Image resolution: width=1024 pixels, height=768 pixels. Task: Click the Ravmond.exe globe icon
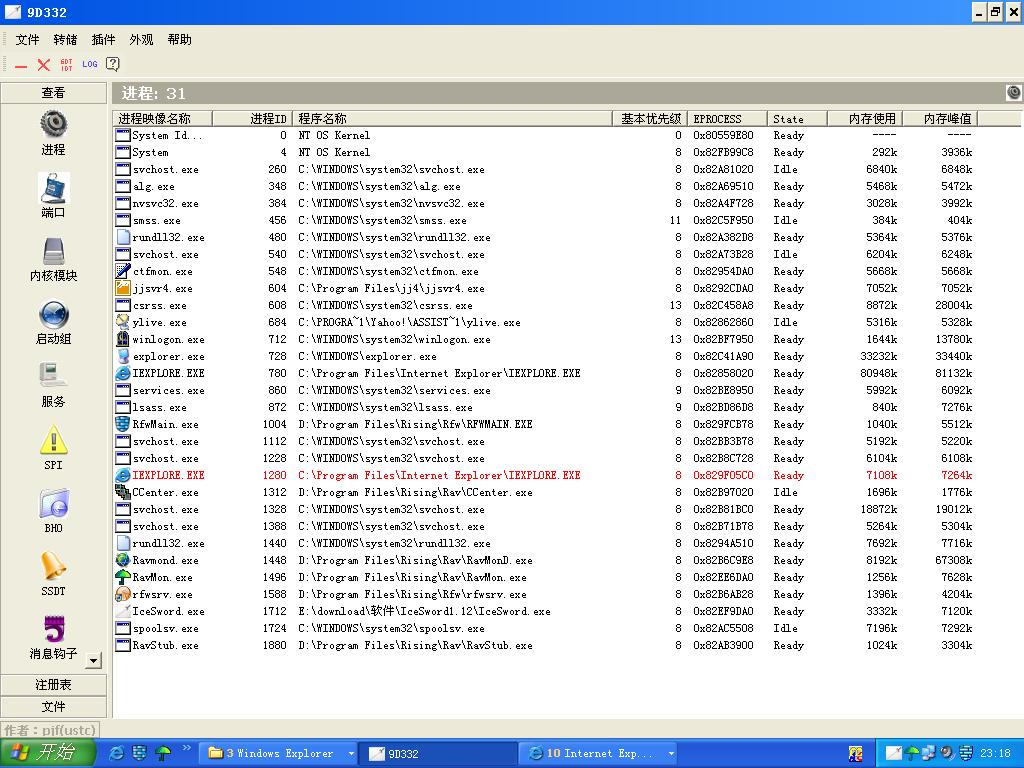pyautogui.click(x=123, y=560)
